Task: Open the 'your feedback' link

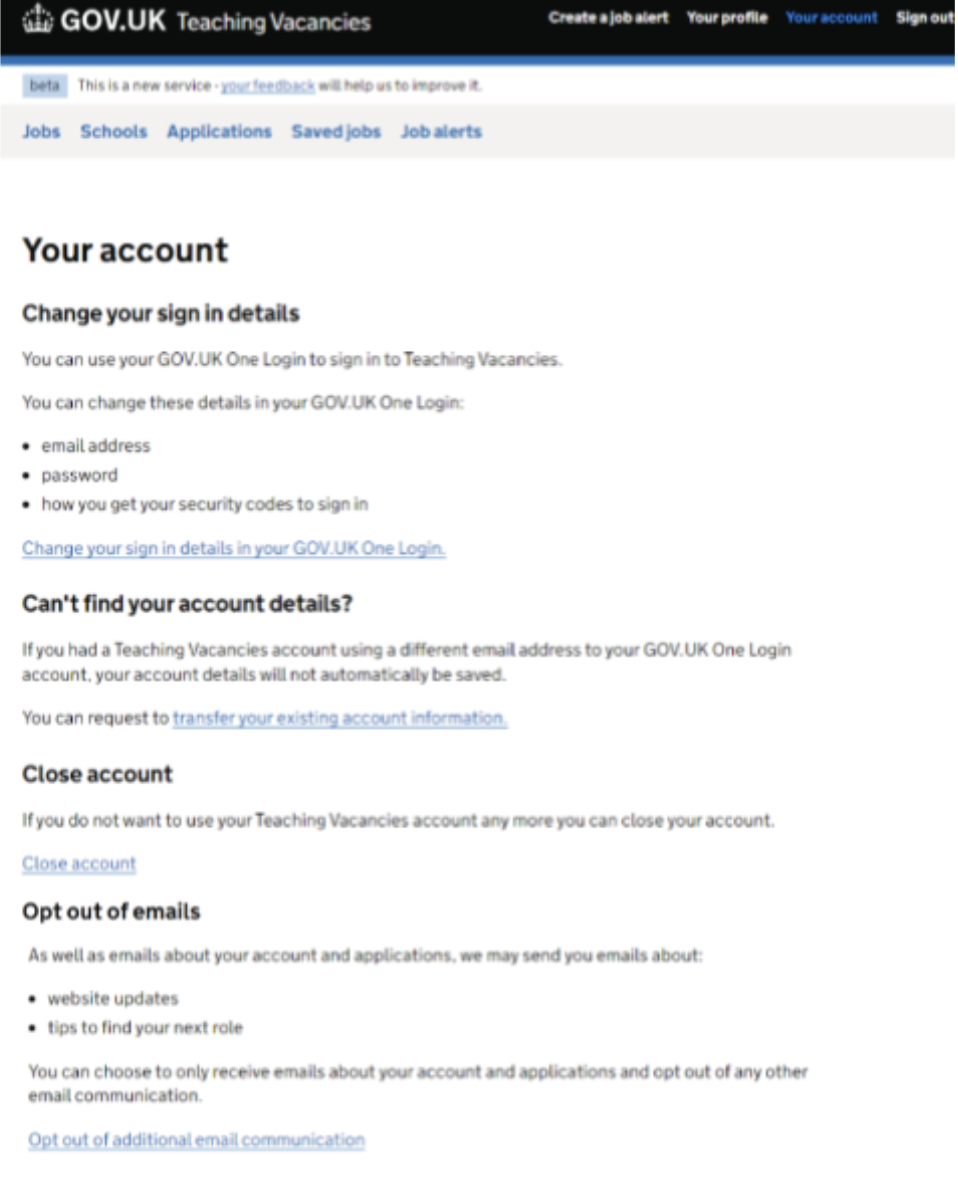Action: pos(268,86)
